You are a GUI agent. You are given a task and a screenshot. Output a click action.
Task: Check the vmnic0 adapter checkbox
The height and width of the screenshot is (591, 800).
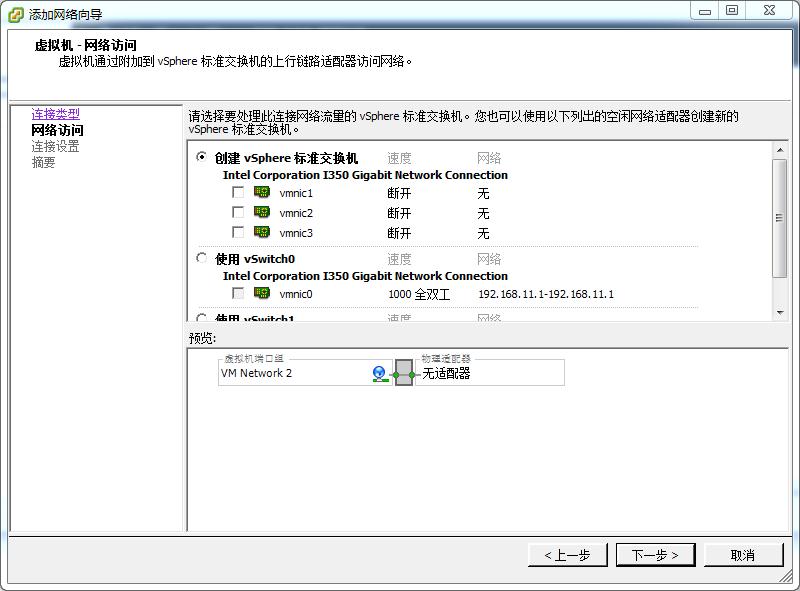[x=238, y=293]
